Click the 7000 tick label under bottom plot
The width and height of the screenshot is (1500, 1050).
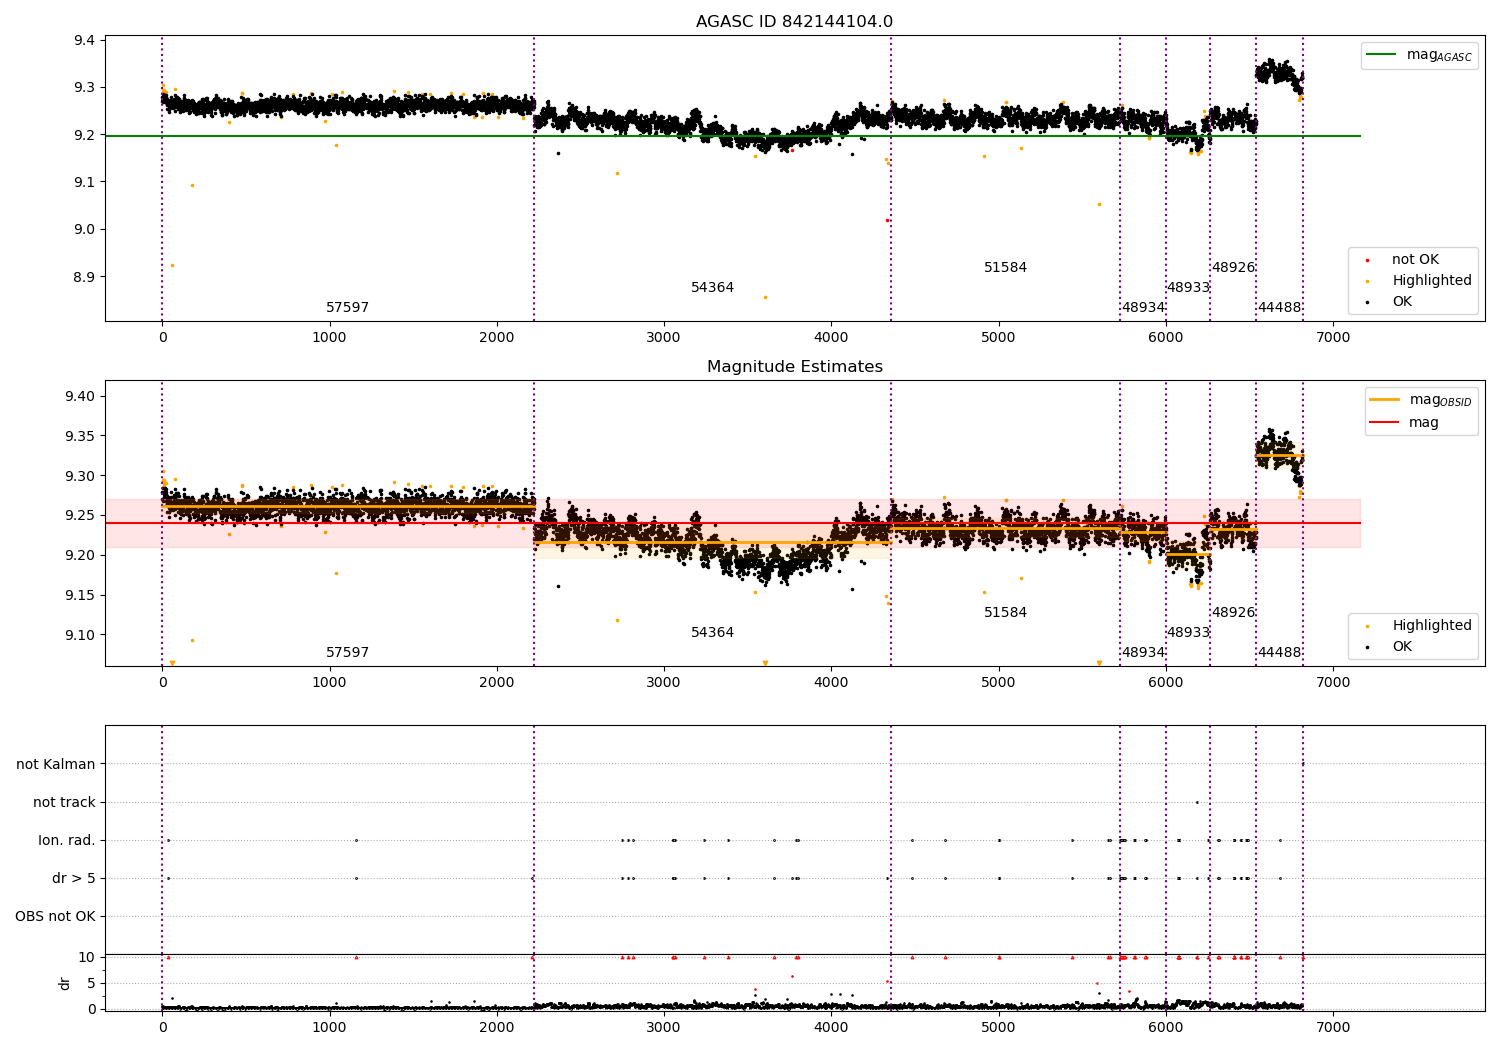[x=1333, y=1026]
